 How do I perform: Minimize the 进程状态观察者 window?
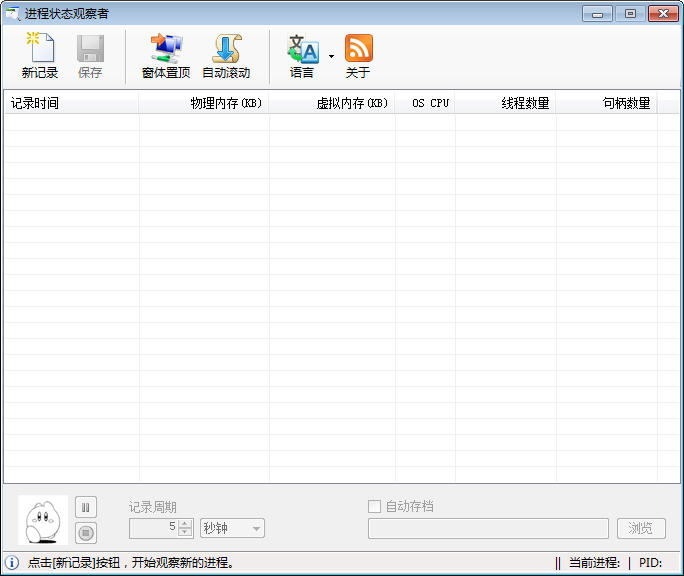pos(597,14)
